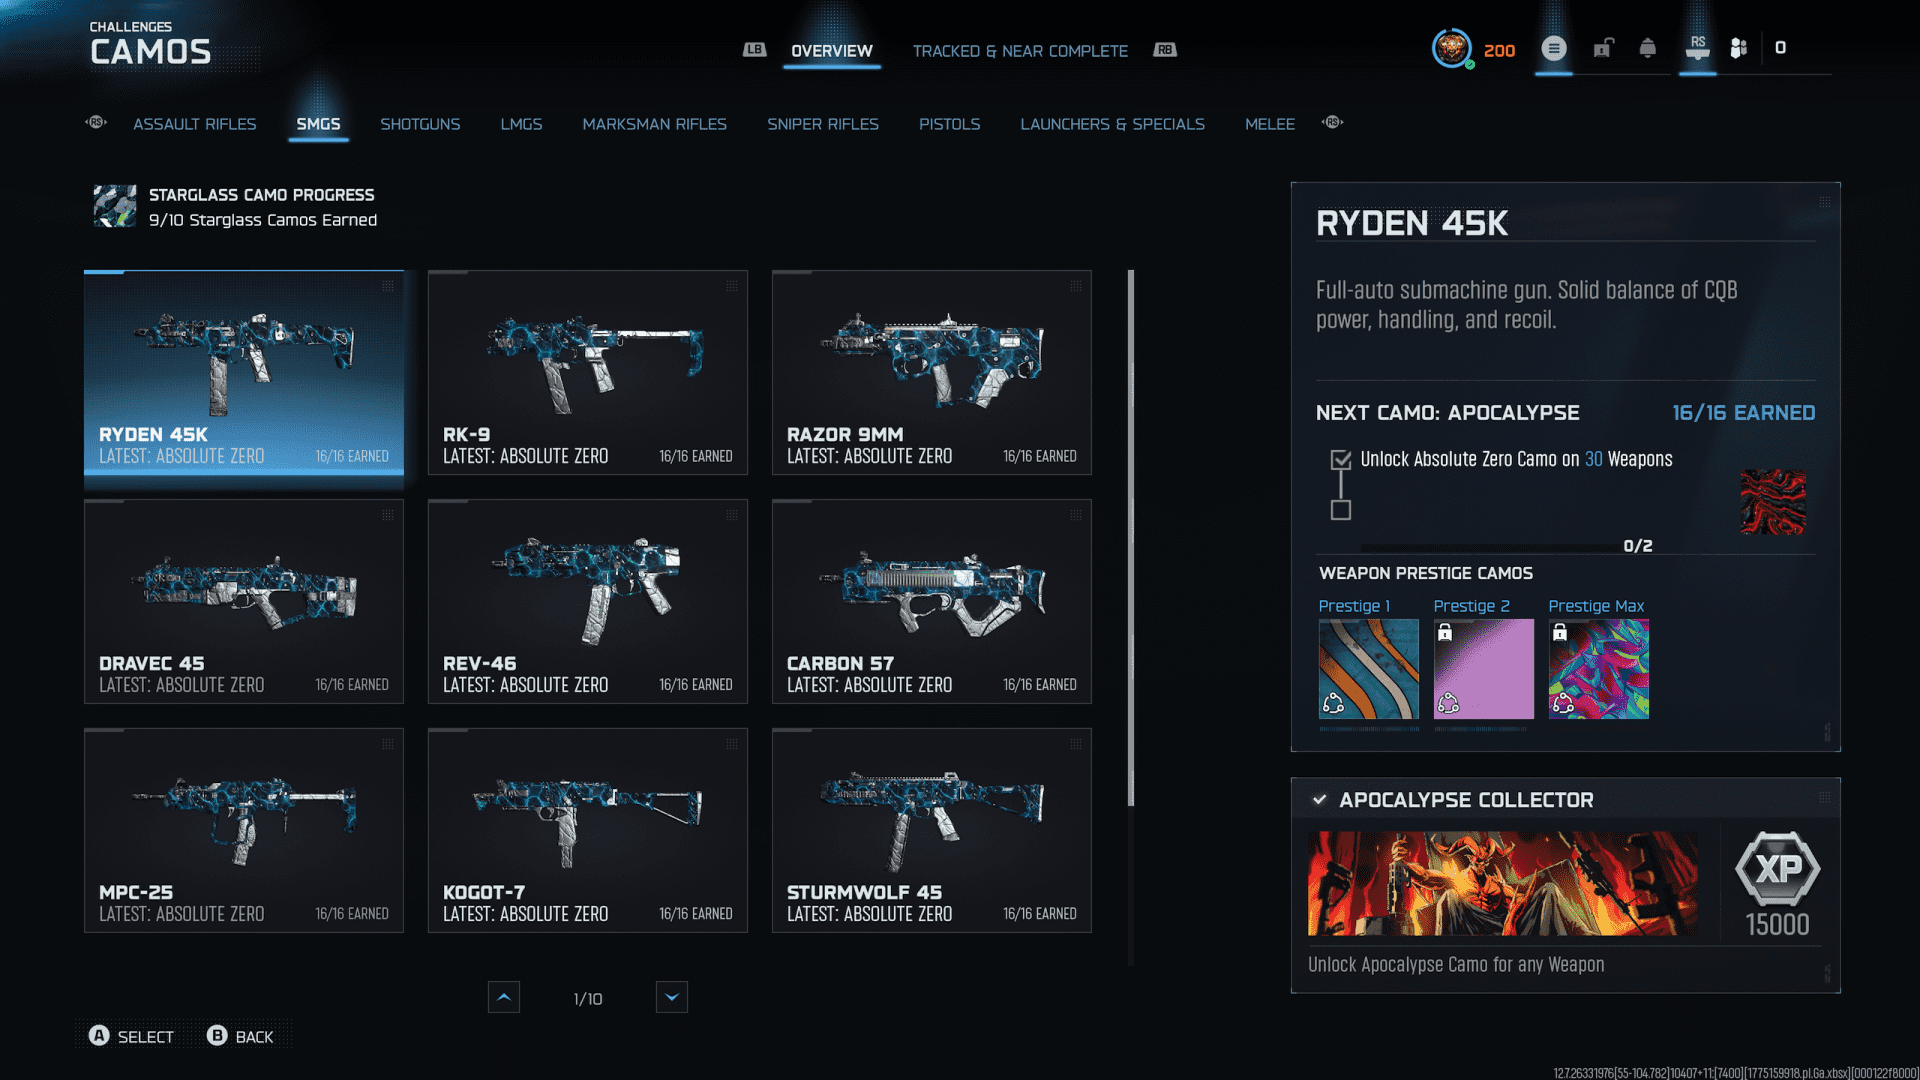
Task: Click the unlock padlock icon in top bar
Action: click(1603, 48)
